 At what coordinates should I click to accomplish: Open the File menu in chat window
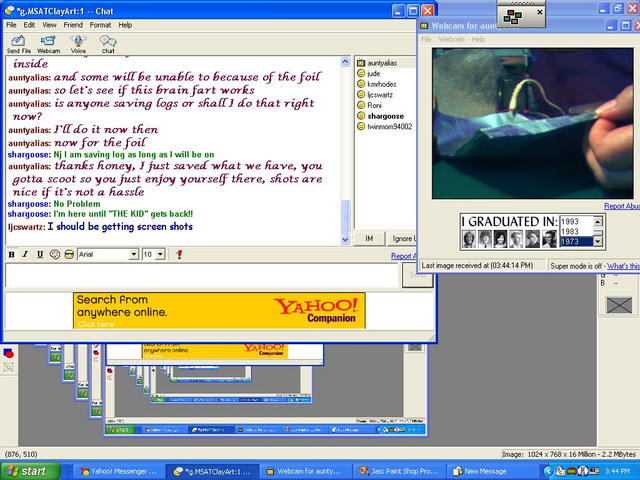click(x=11, y=25)
